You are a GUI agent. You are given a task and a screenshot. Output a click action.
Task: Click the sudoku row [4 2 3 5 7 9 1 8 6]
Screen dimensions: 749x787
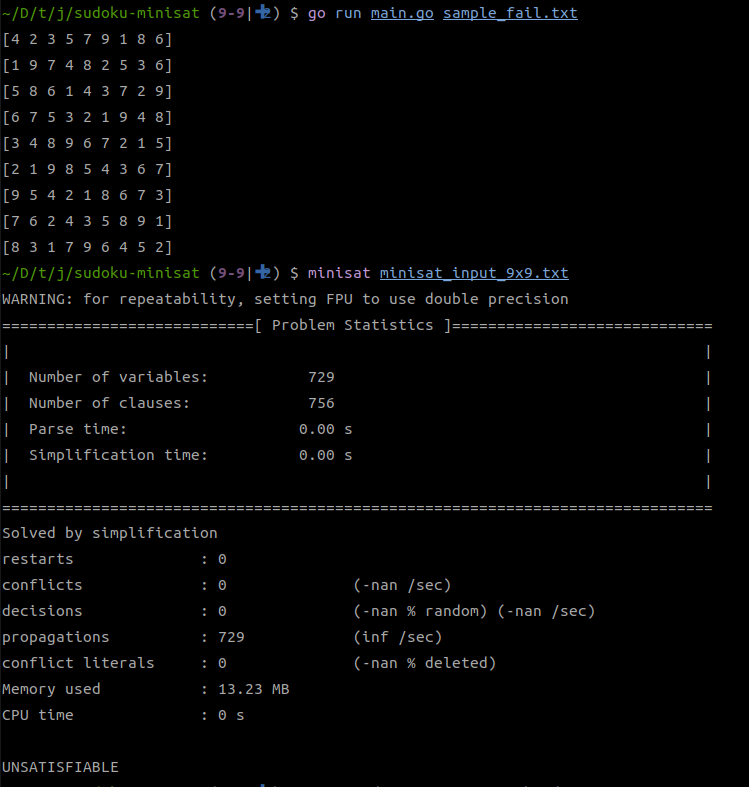87,39
